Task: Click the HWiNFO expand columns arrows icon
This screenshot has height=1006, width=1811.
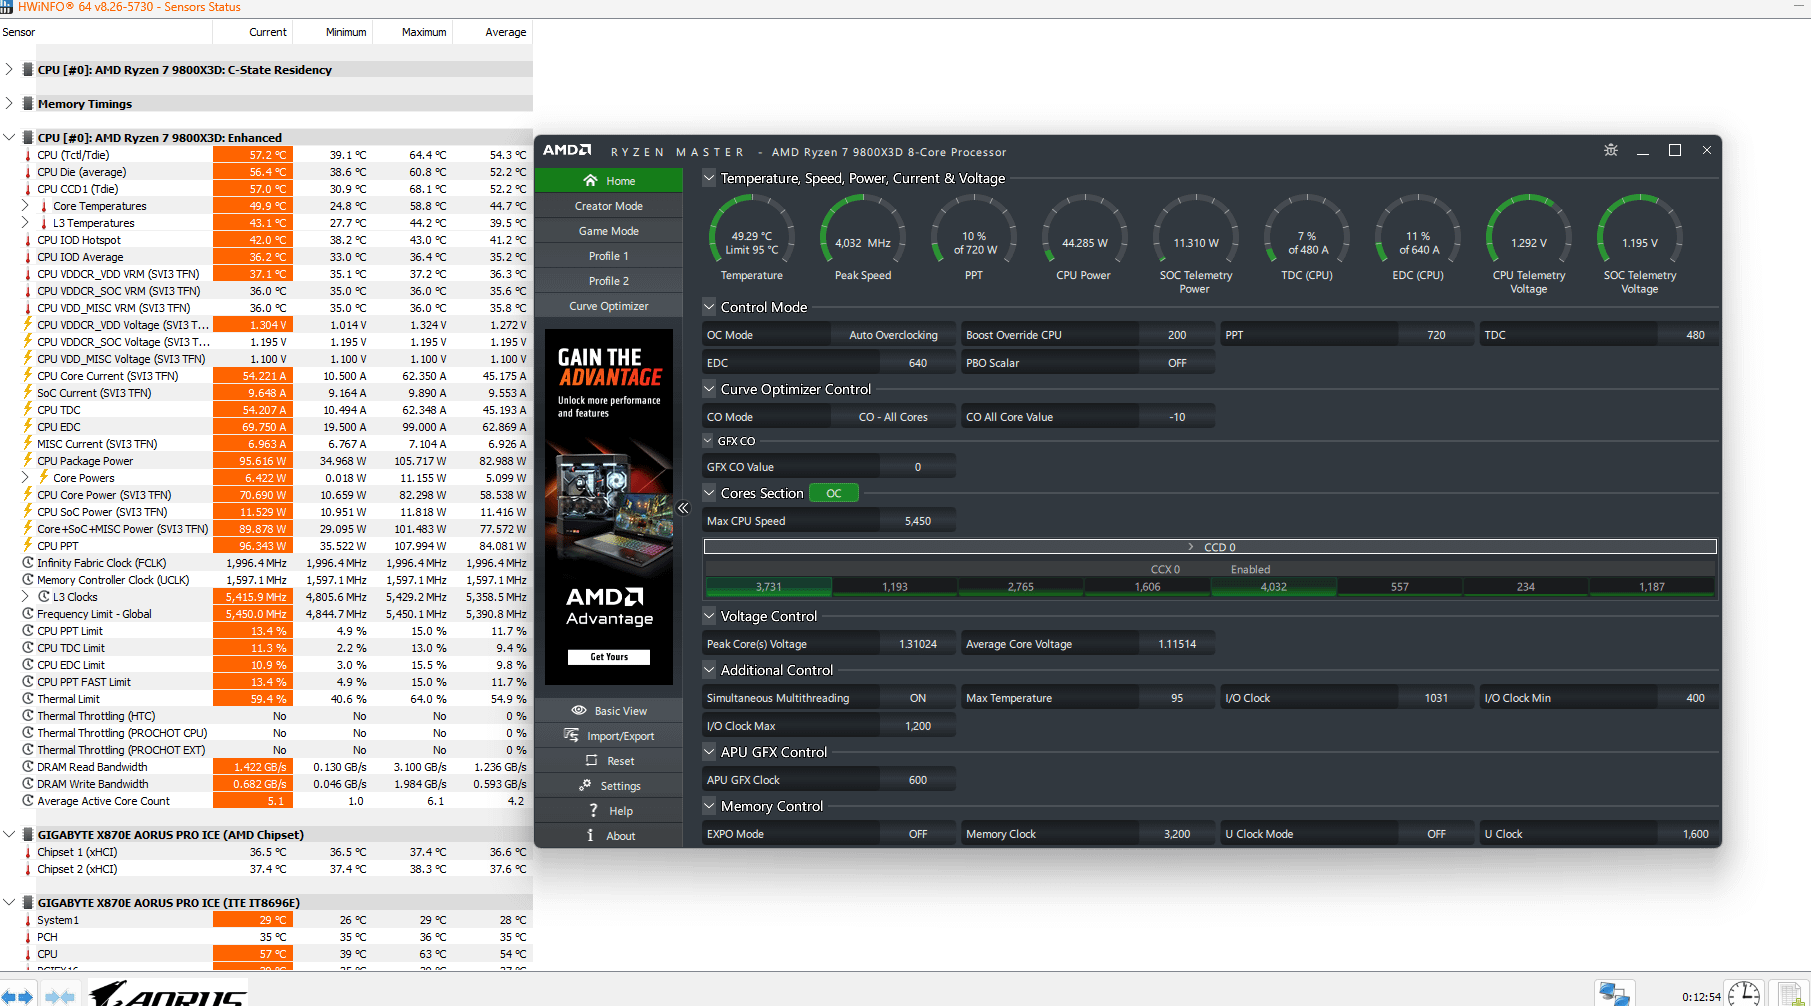Action: tap(18, 996)
